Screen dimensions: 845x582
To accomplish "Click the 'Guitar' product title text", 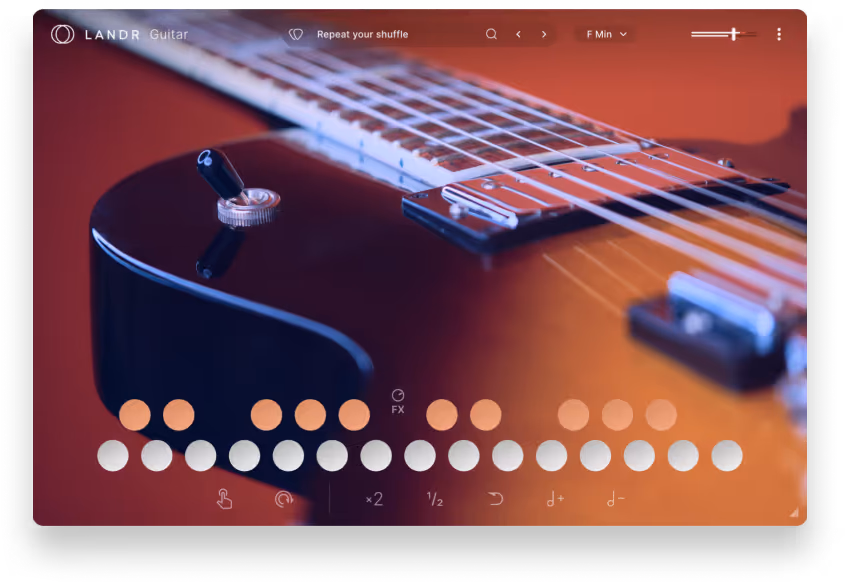I will (169, 34).
